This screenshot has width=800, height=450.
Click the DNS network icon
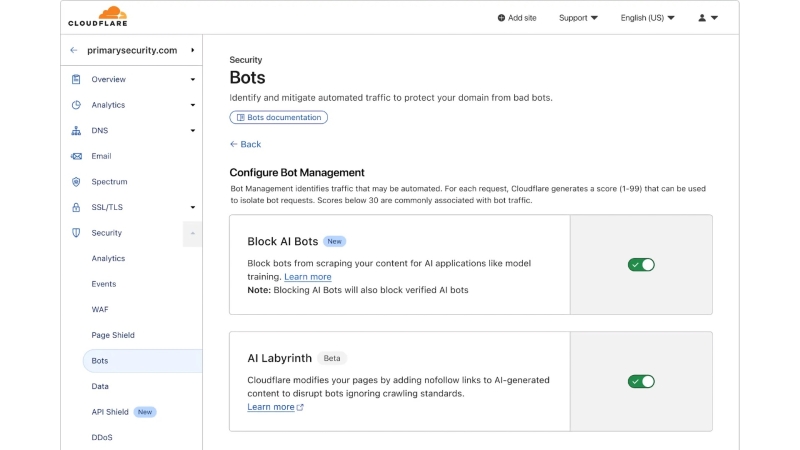76,131
